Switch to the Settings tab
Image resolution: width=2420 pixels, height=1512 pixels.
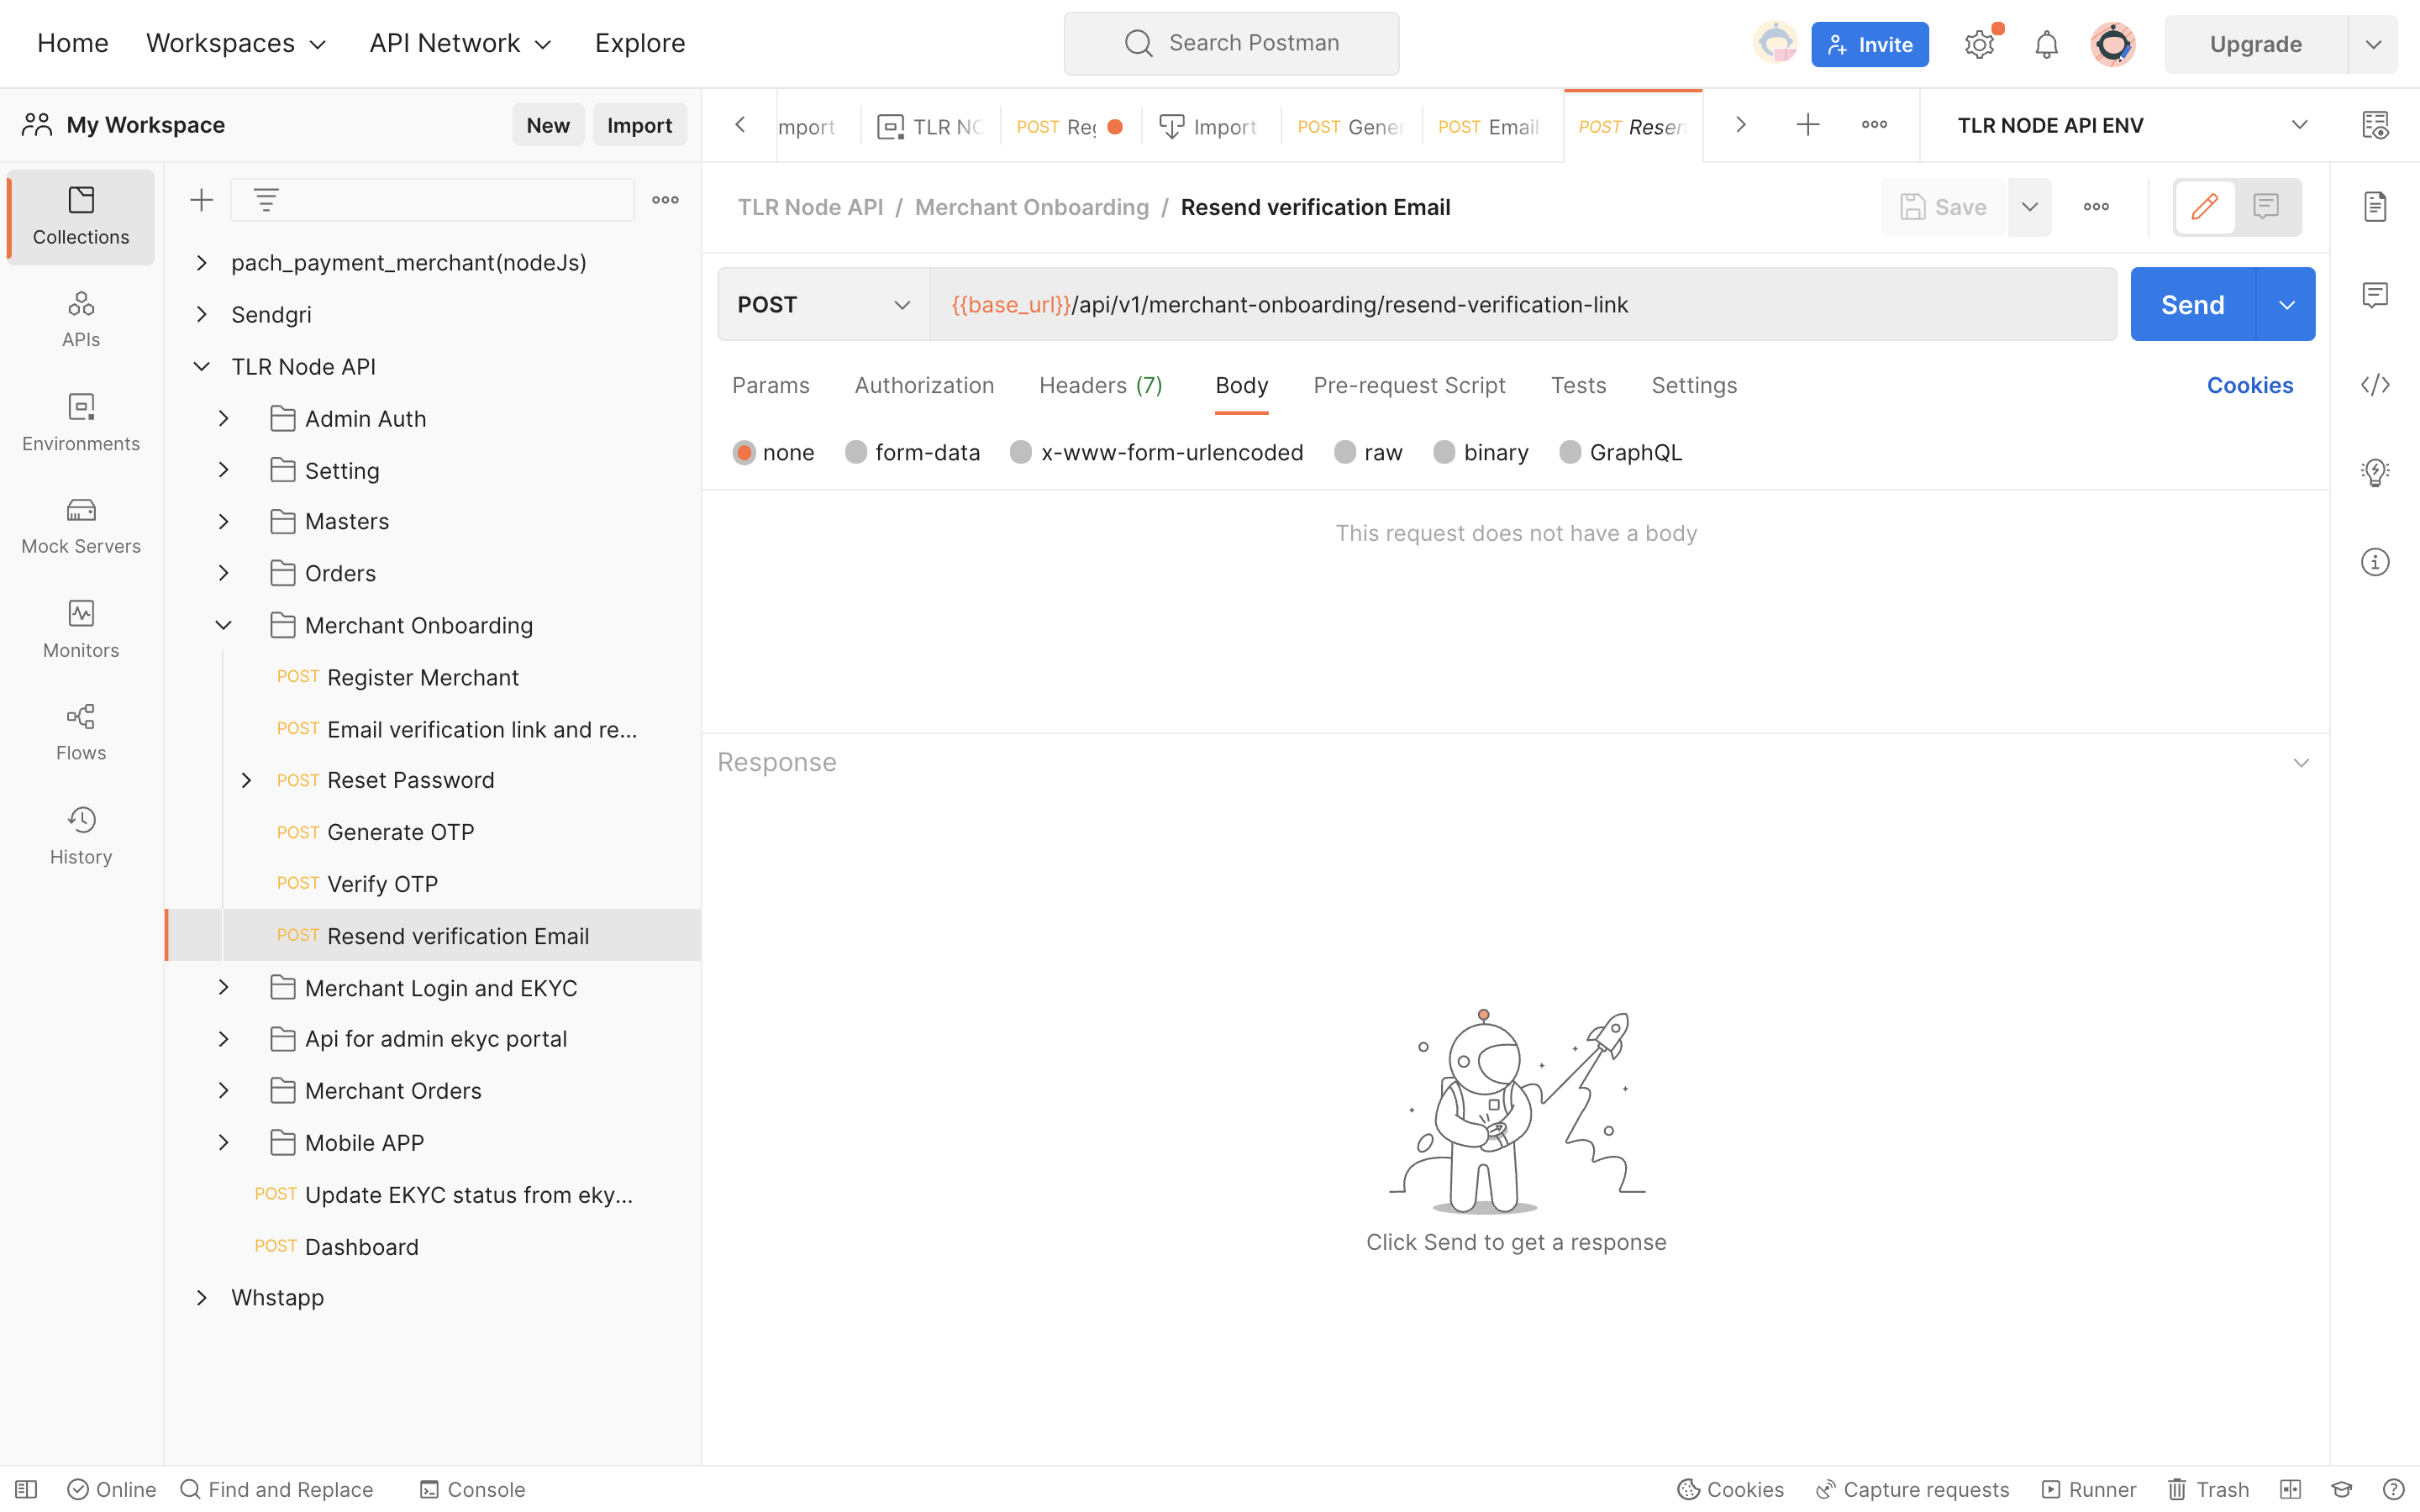tap(1694, 386)
